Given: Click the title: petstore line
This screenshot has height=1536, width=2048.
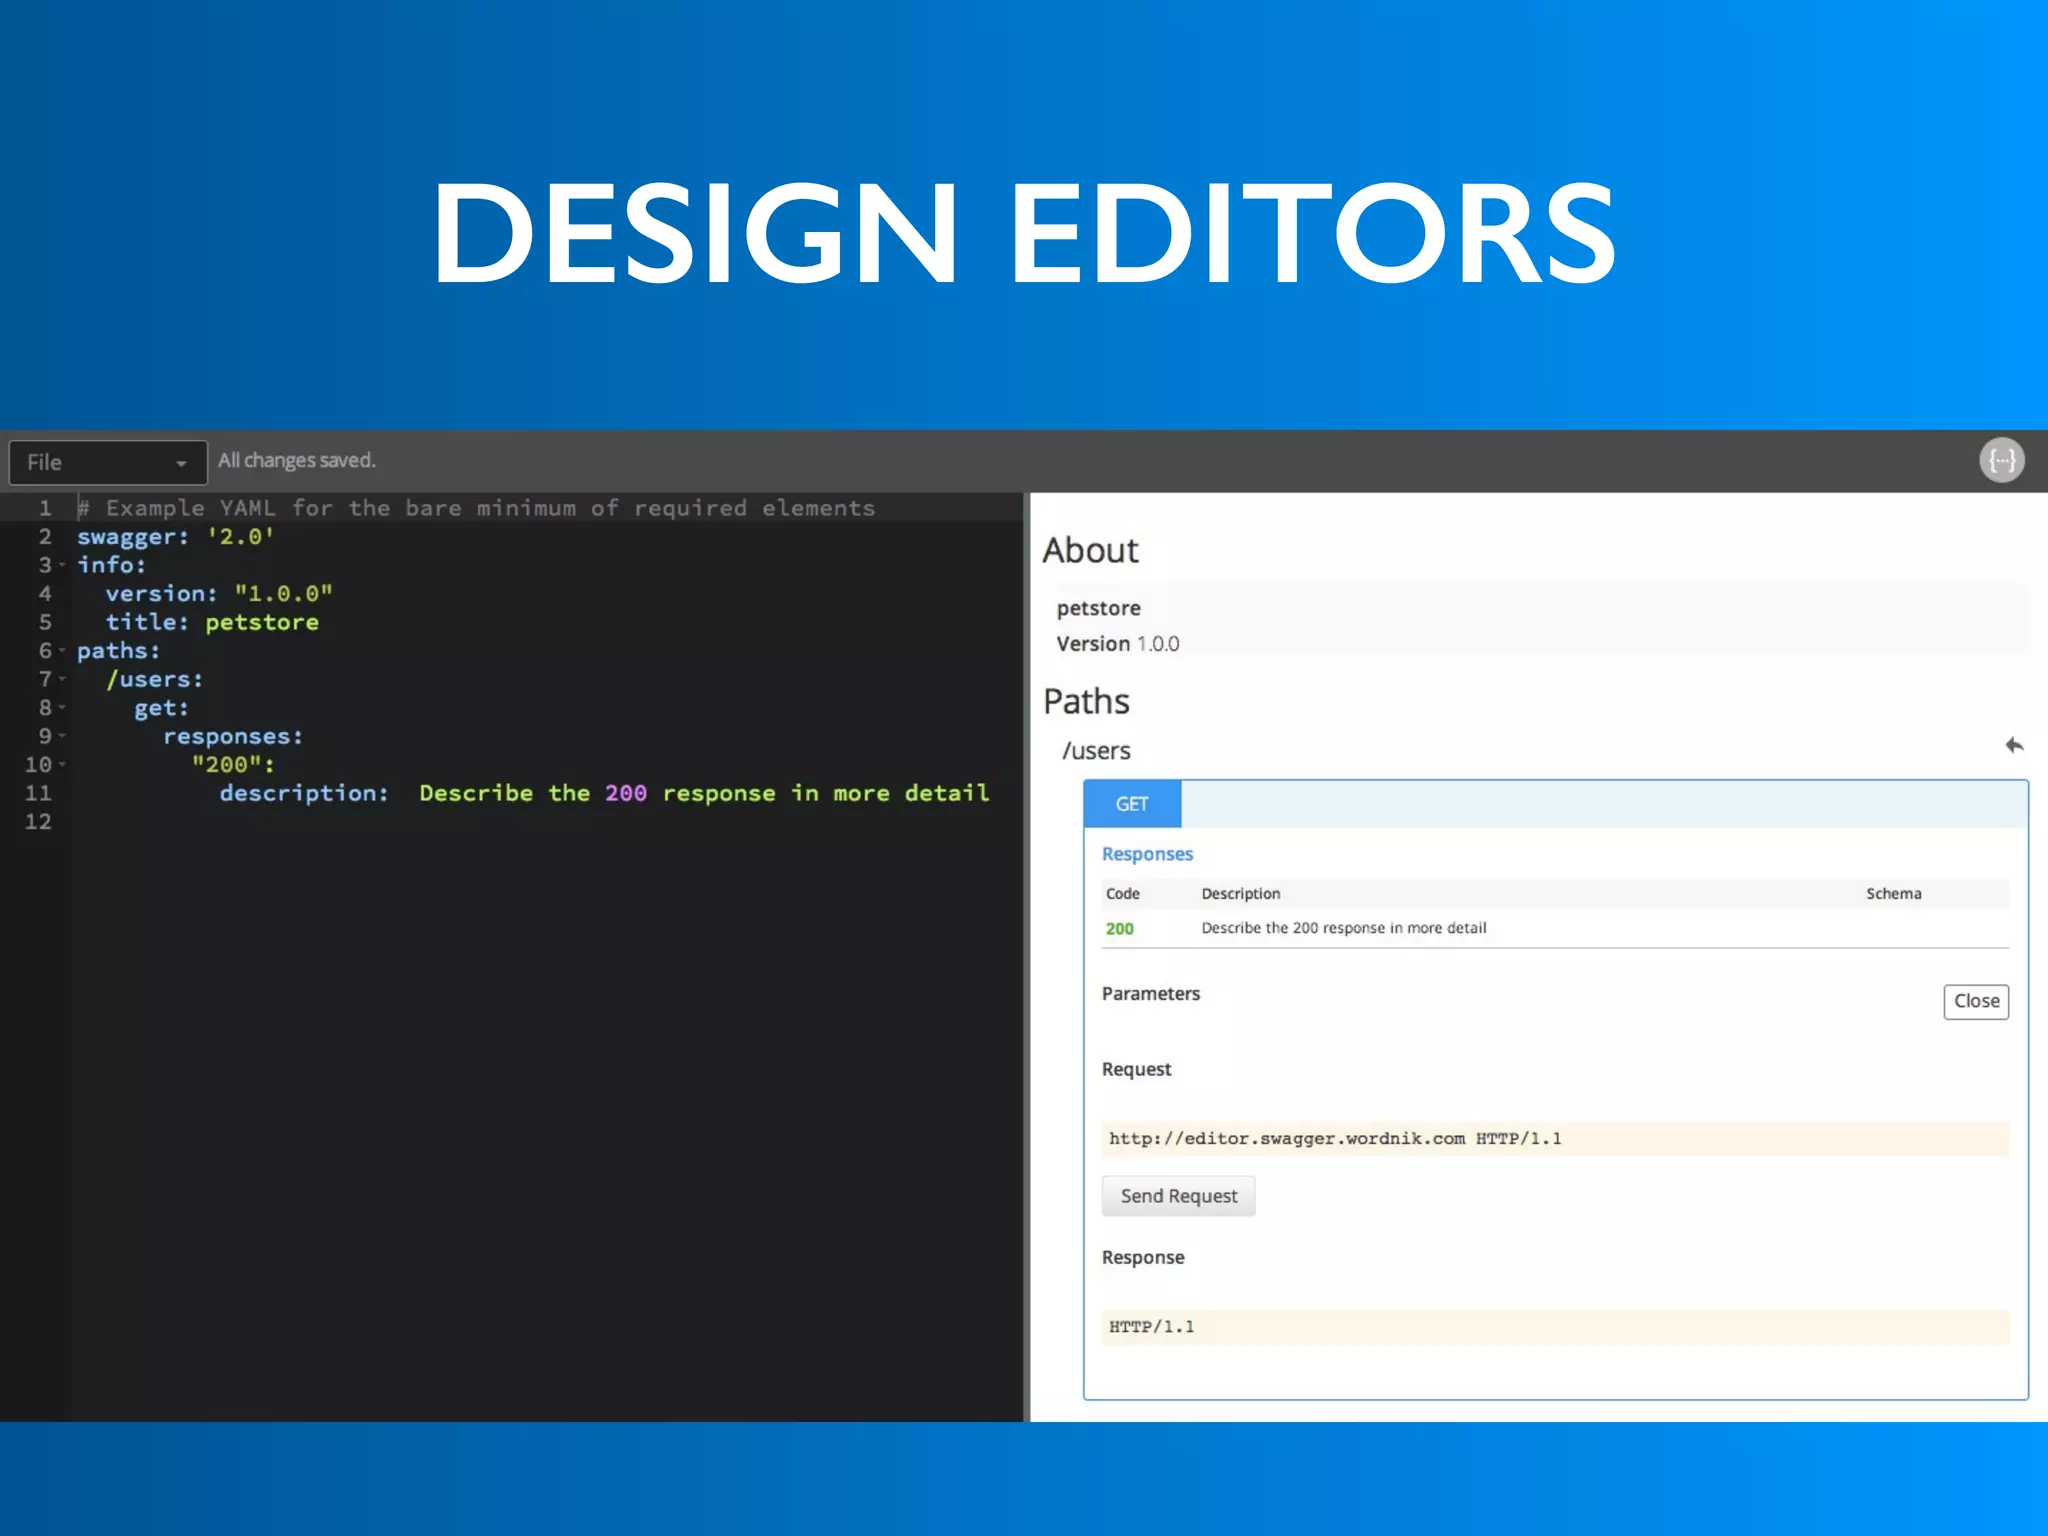Looking at the screenshot, I should click(212, 622).
